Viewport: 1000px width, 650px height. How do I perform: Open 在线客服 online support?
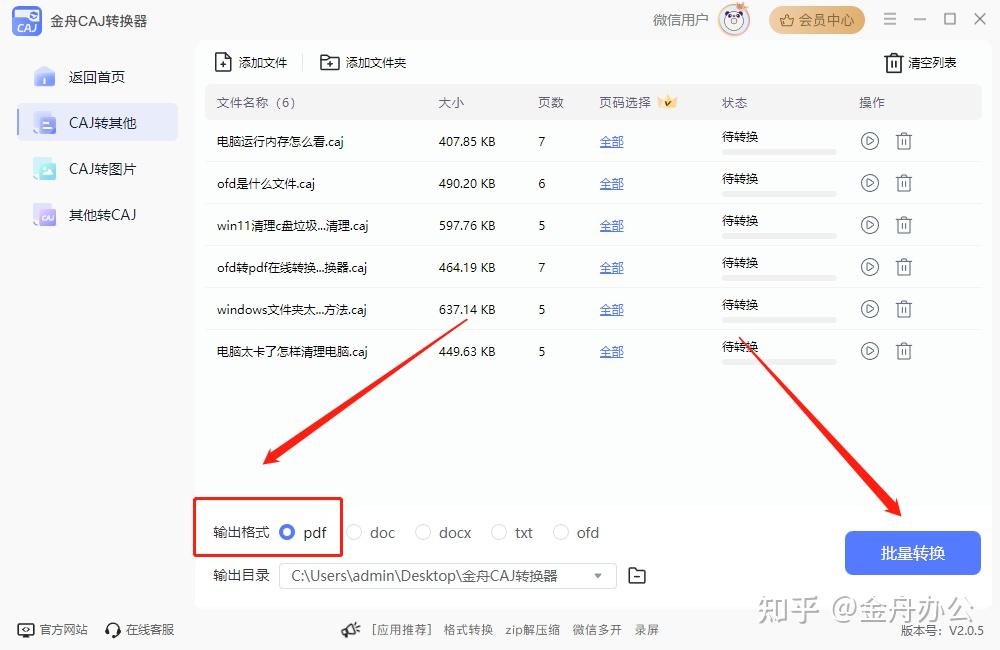pyautogui.click(x=140, y=630)
